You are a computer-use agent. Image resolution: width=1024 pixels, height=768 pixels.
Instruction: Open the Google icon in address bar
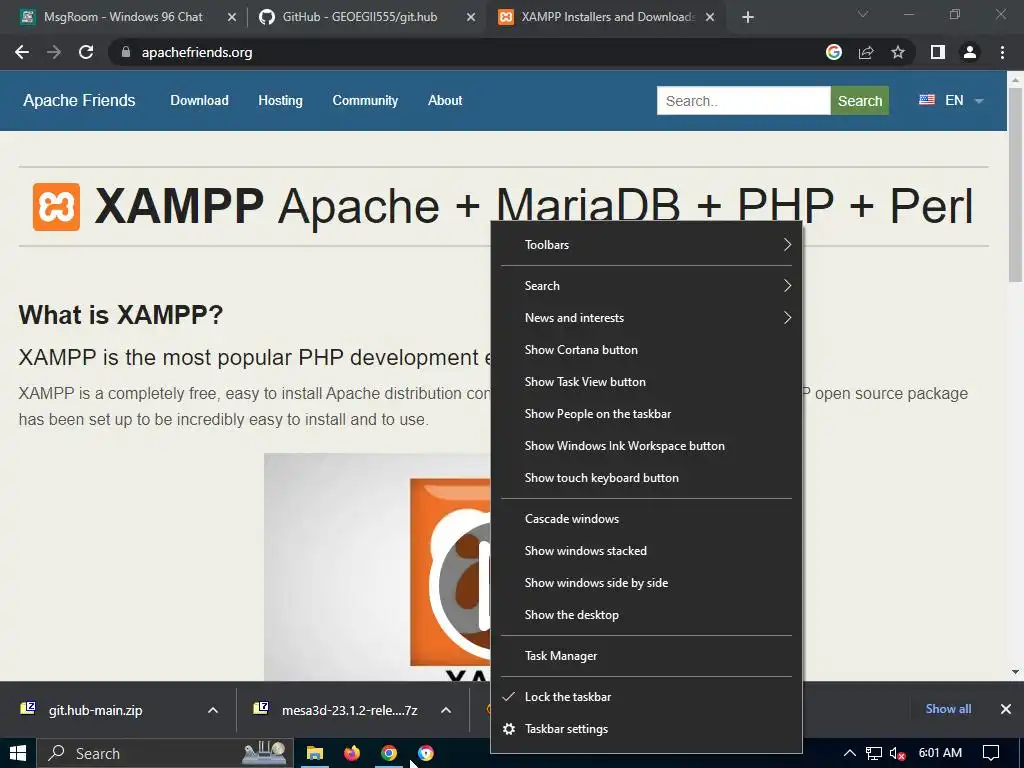point(834,52)
